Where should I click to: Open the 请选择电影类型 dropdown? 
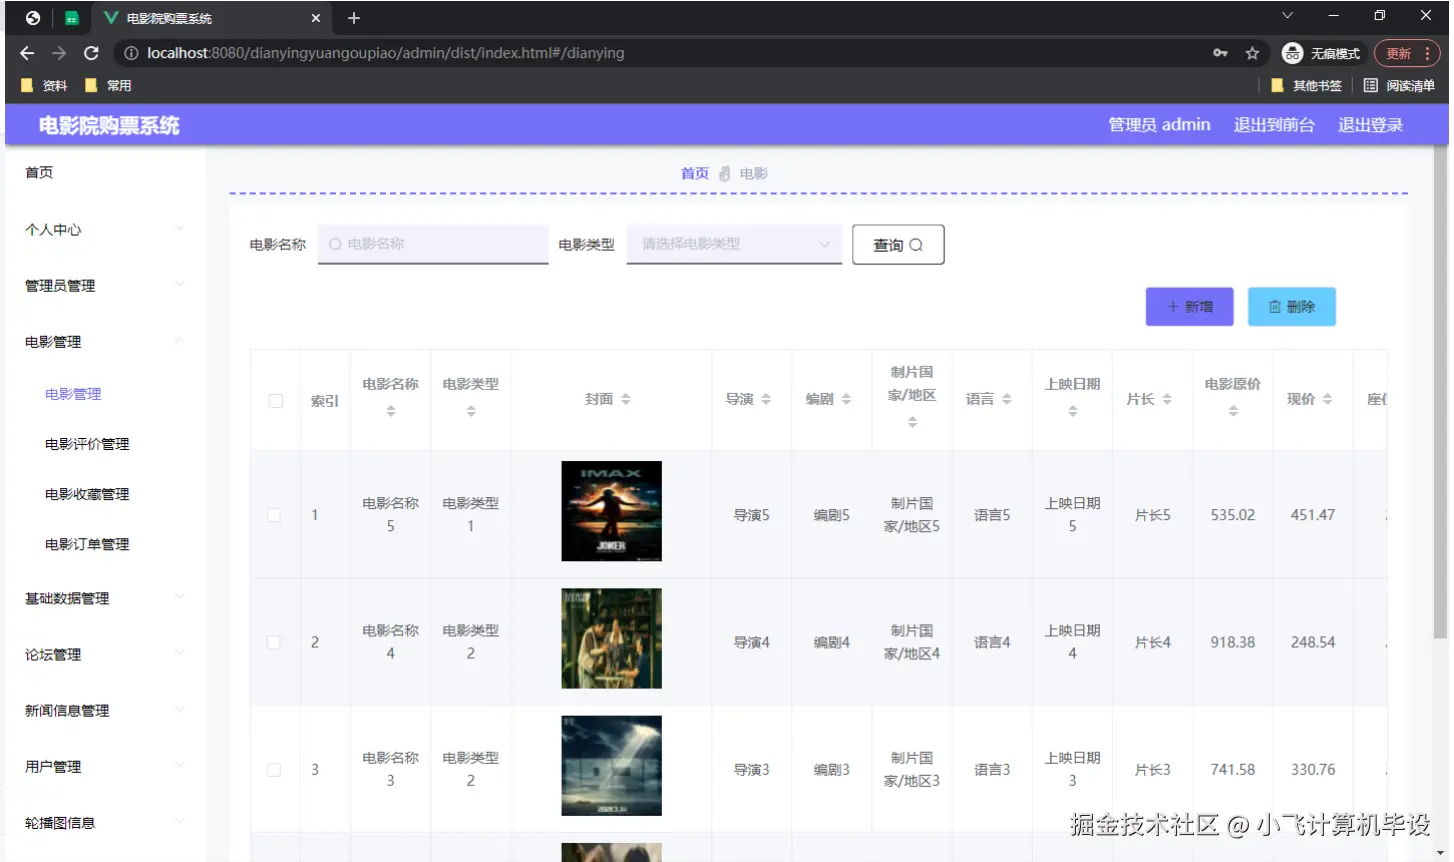pyautogui.click(x=734, y=244)
